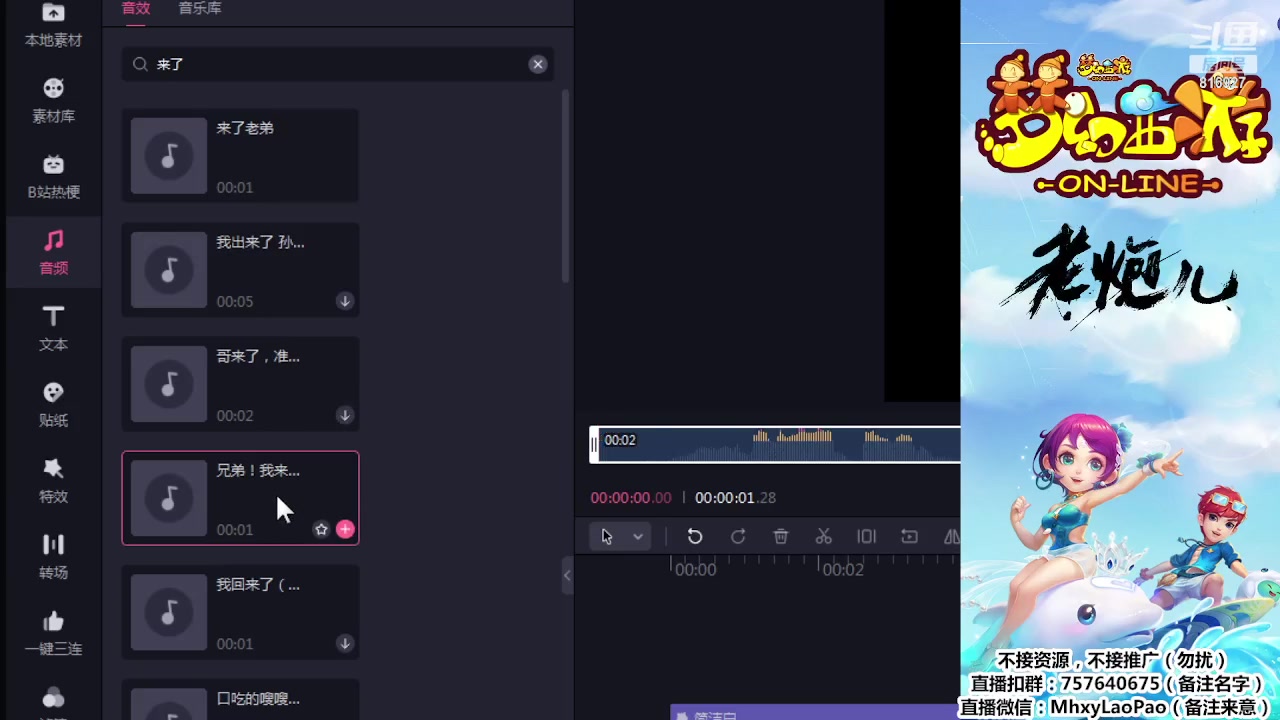Viewport: 1280px width, 720px height.
Task: Open the 特效 effects panel
Action: [53, 481]
